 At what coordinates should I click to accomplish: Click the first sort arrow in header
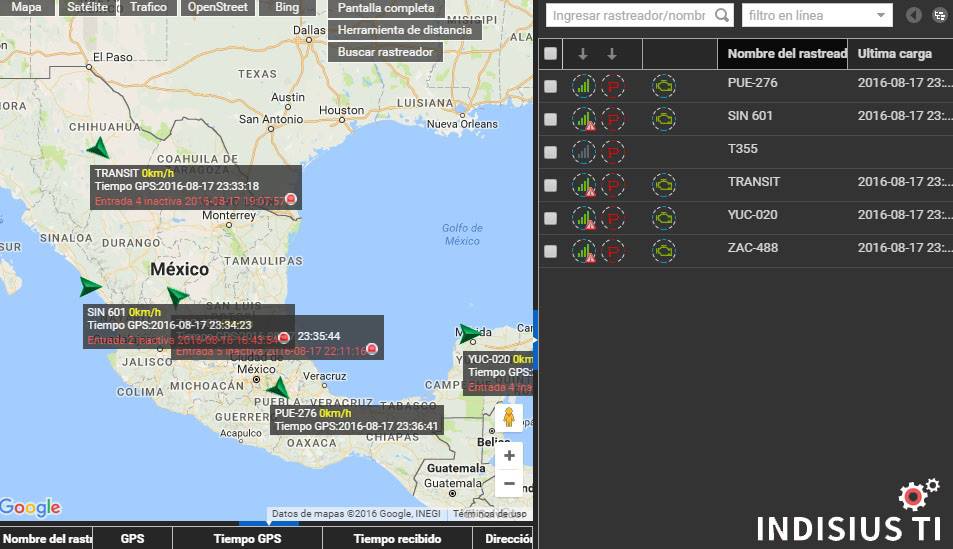(582, 54)
